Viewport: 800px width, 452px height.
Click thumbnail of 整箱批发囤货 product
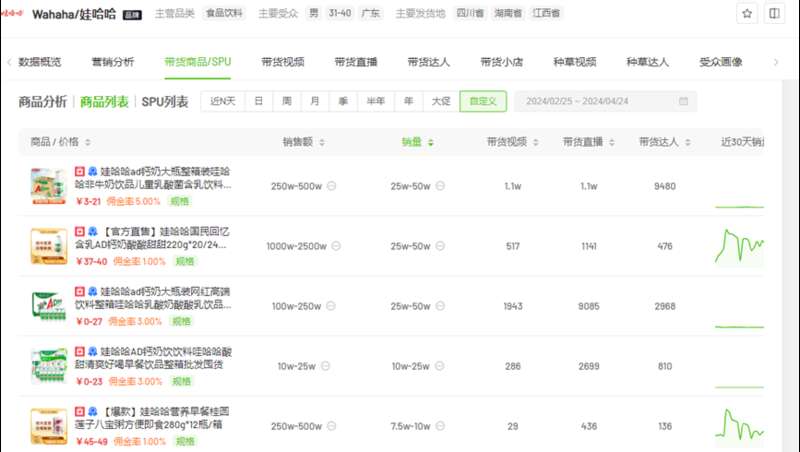coord(49,366)
